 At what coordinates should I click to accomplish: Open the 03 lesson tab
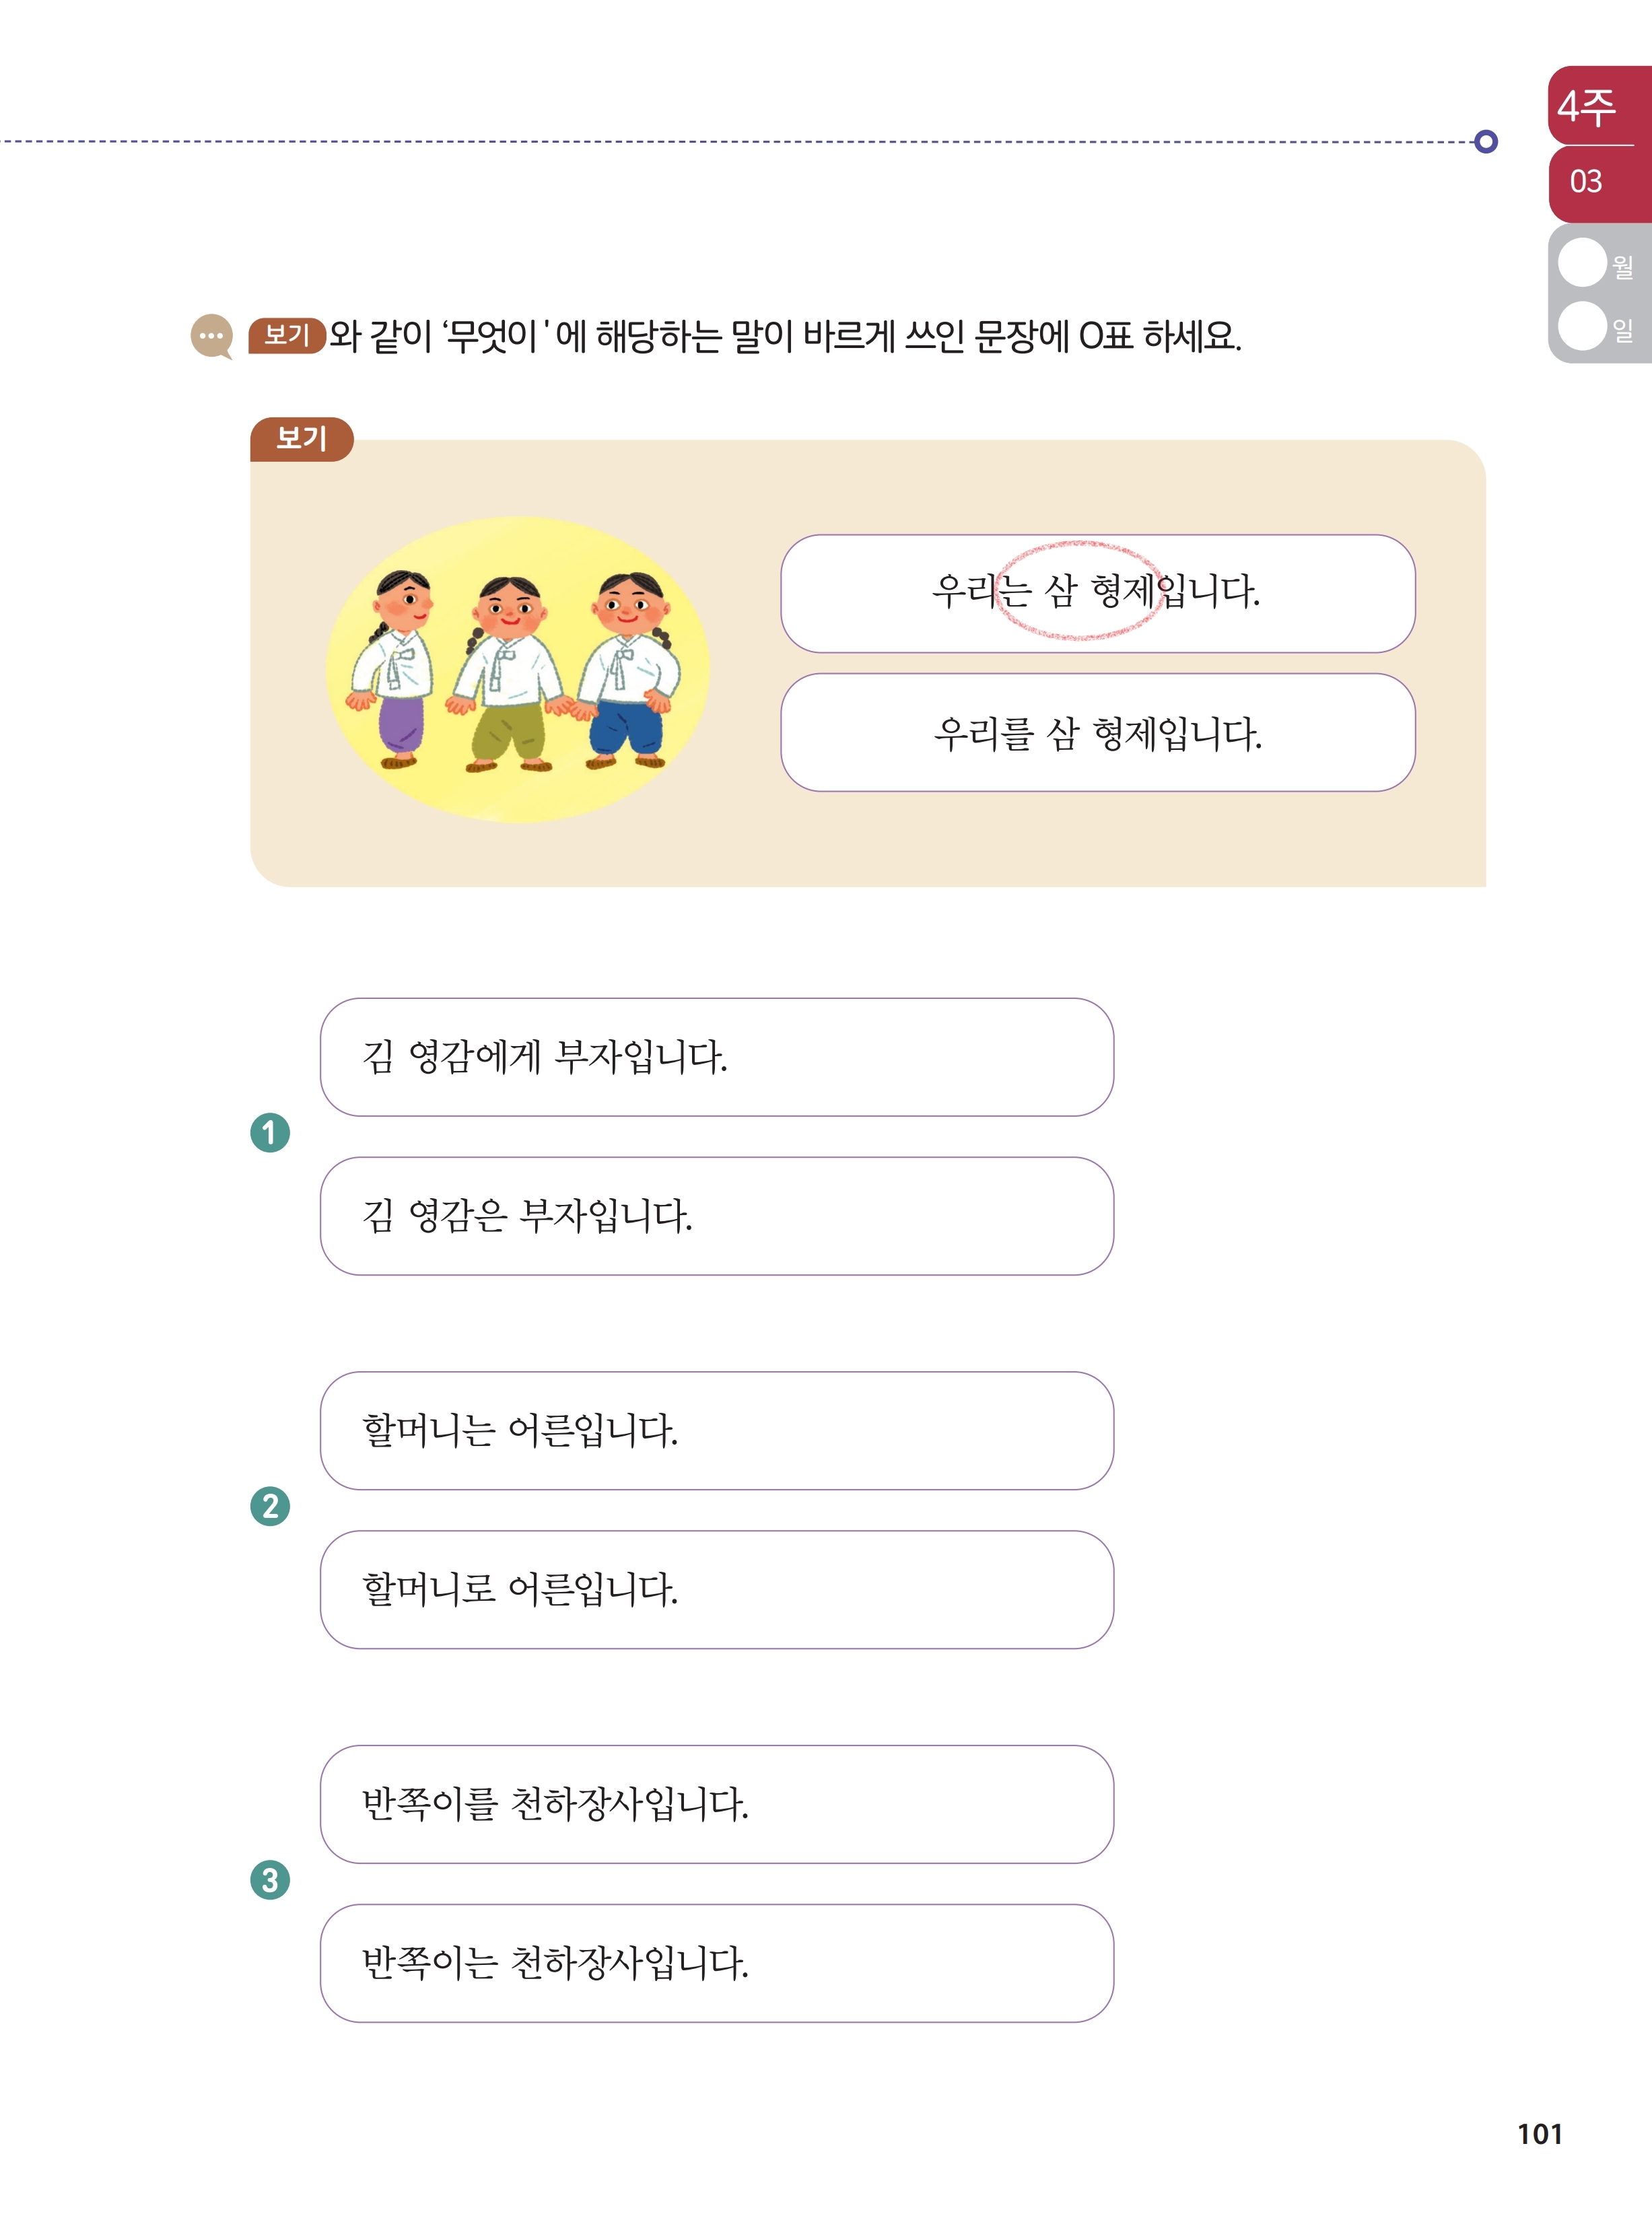coord(1599,183)
